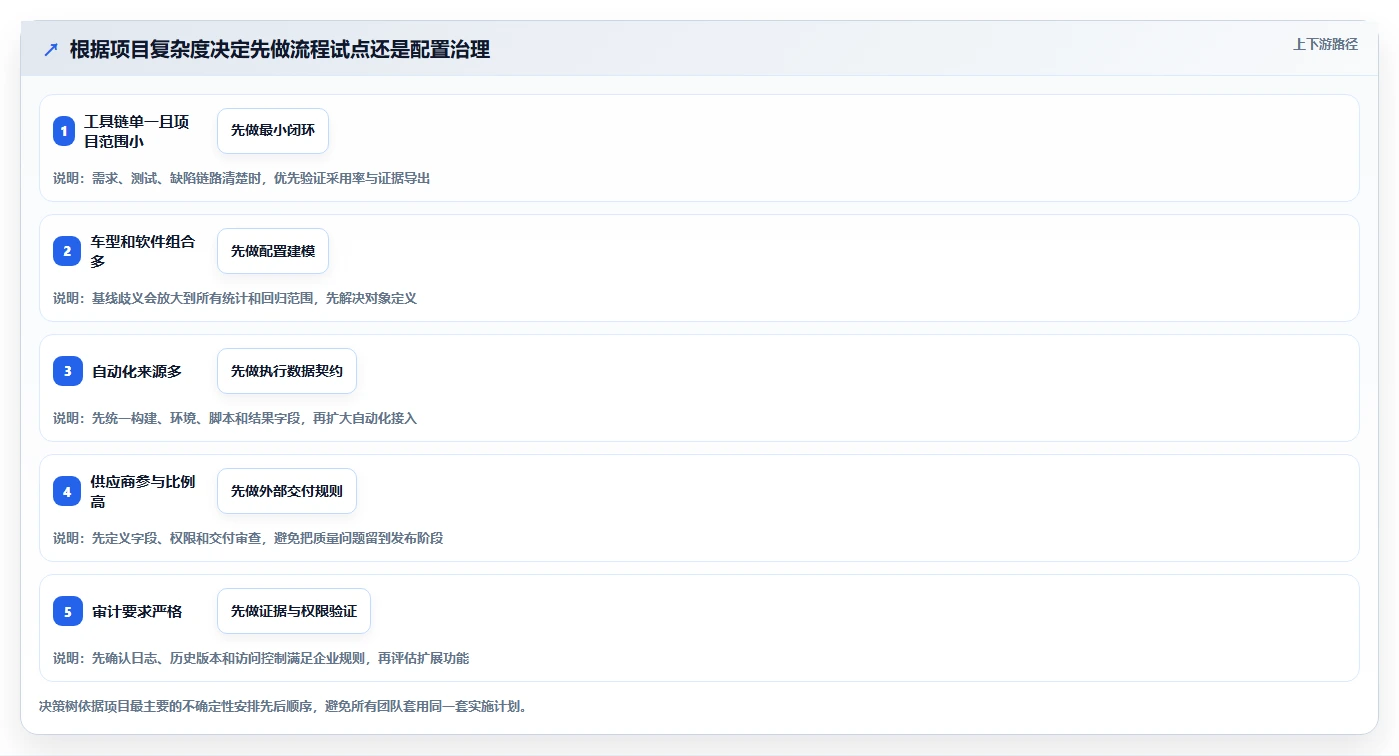Click condition text 车型和软件组合多
The image size is (1399, 756).
143,251
